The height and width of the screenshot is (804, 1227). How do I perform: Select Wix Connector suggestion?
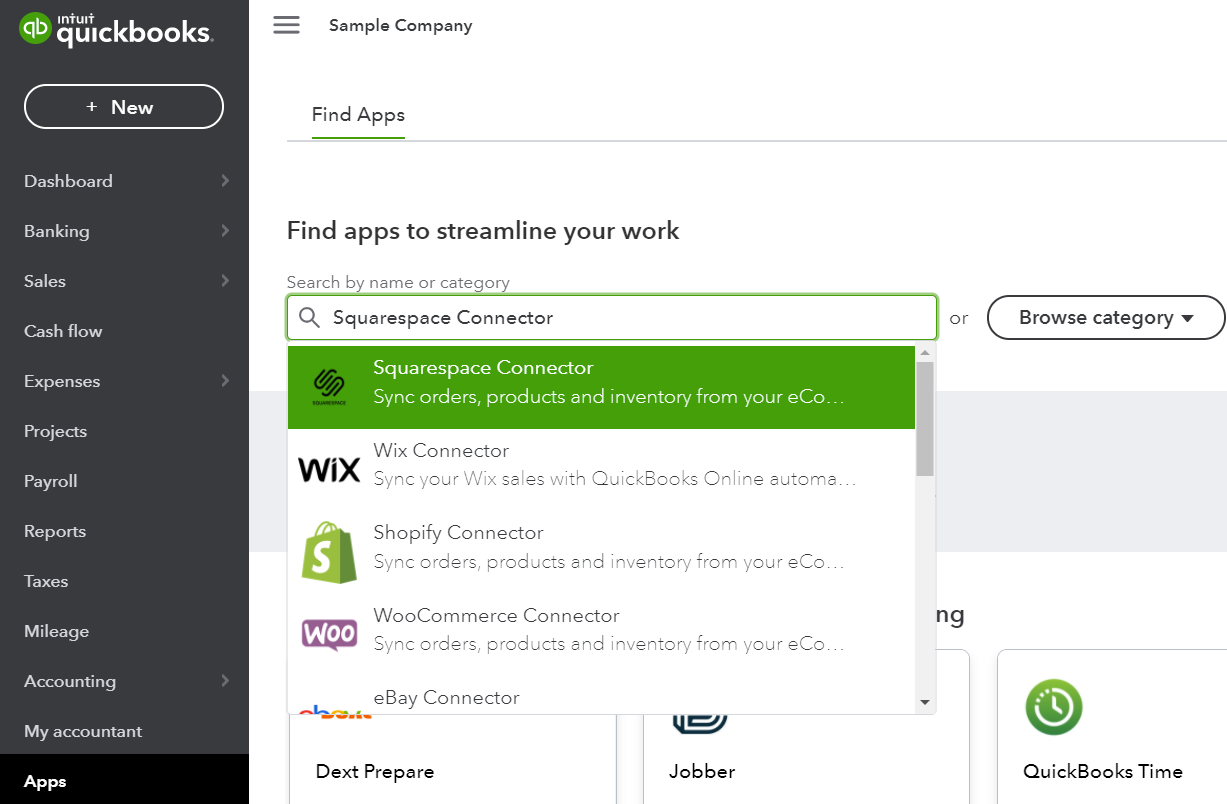601,469
